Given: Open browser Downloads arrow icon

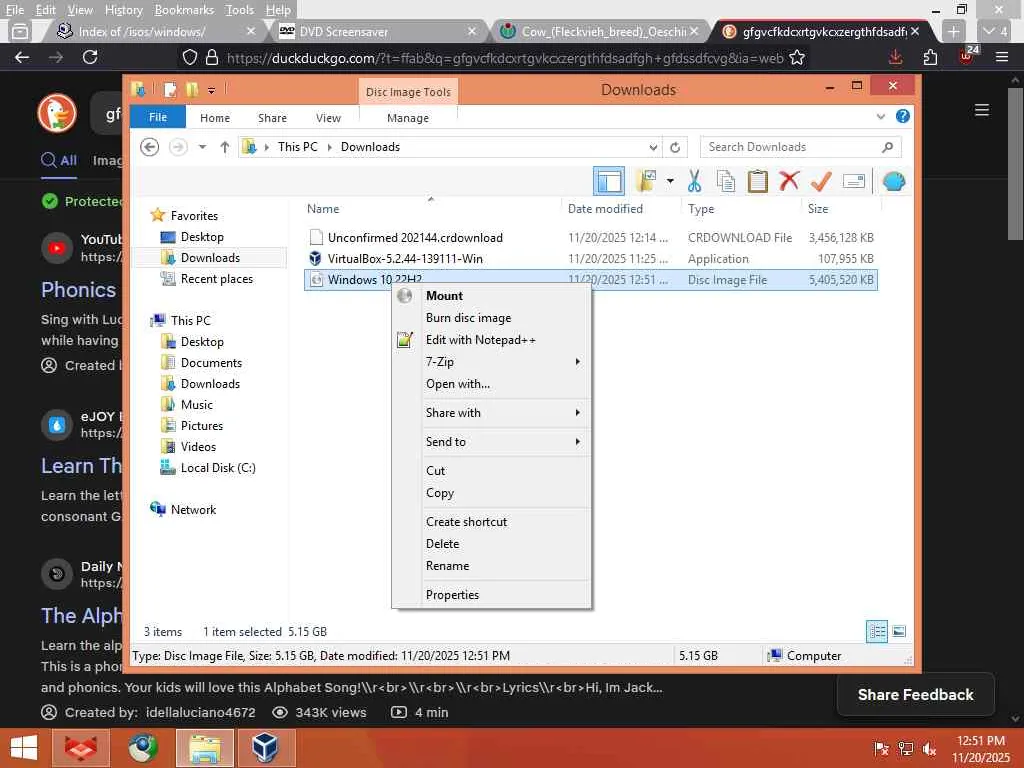Looking at the screenshot, I should [895, 57].
